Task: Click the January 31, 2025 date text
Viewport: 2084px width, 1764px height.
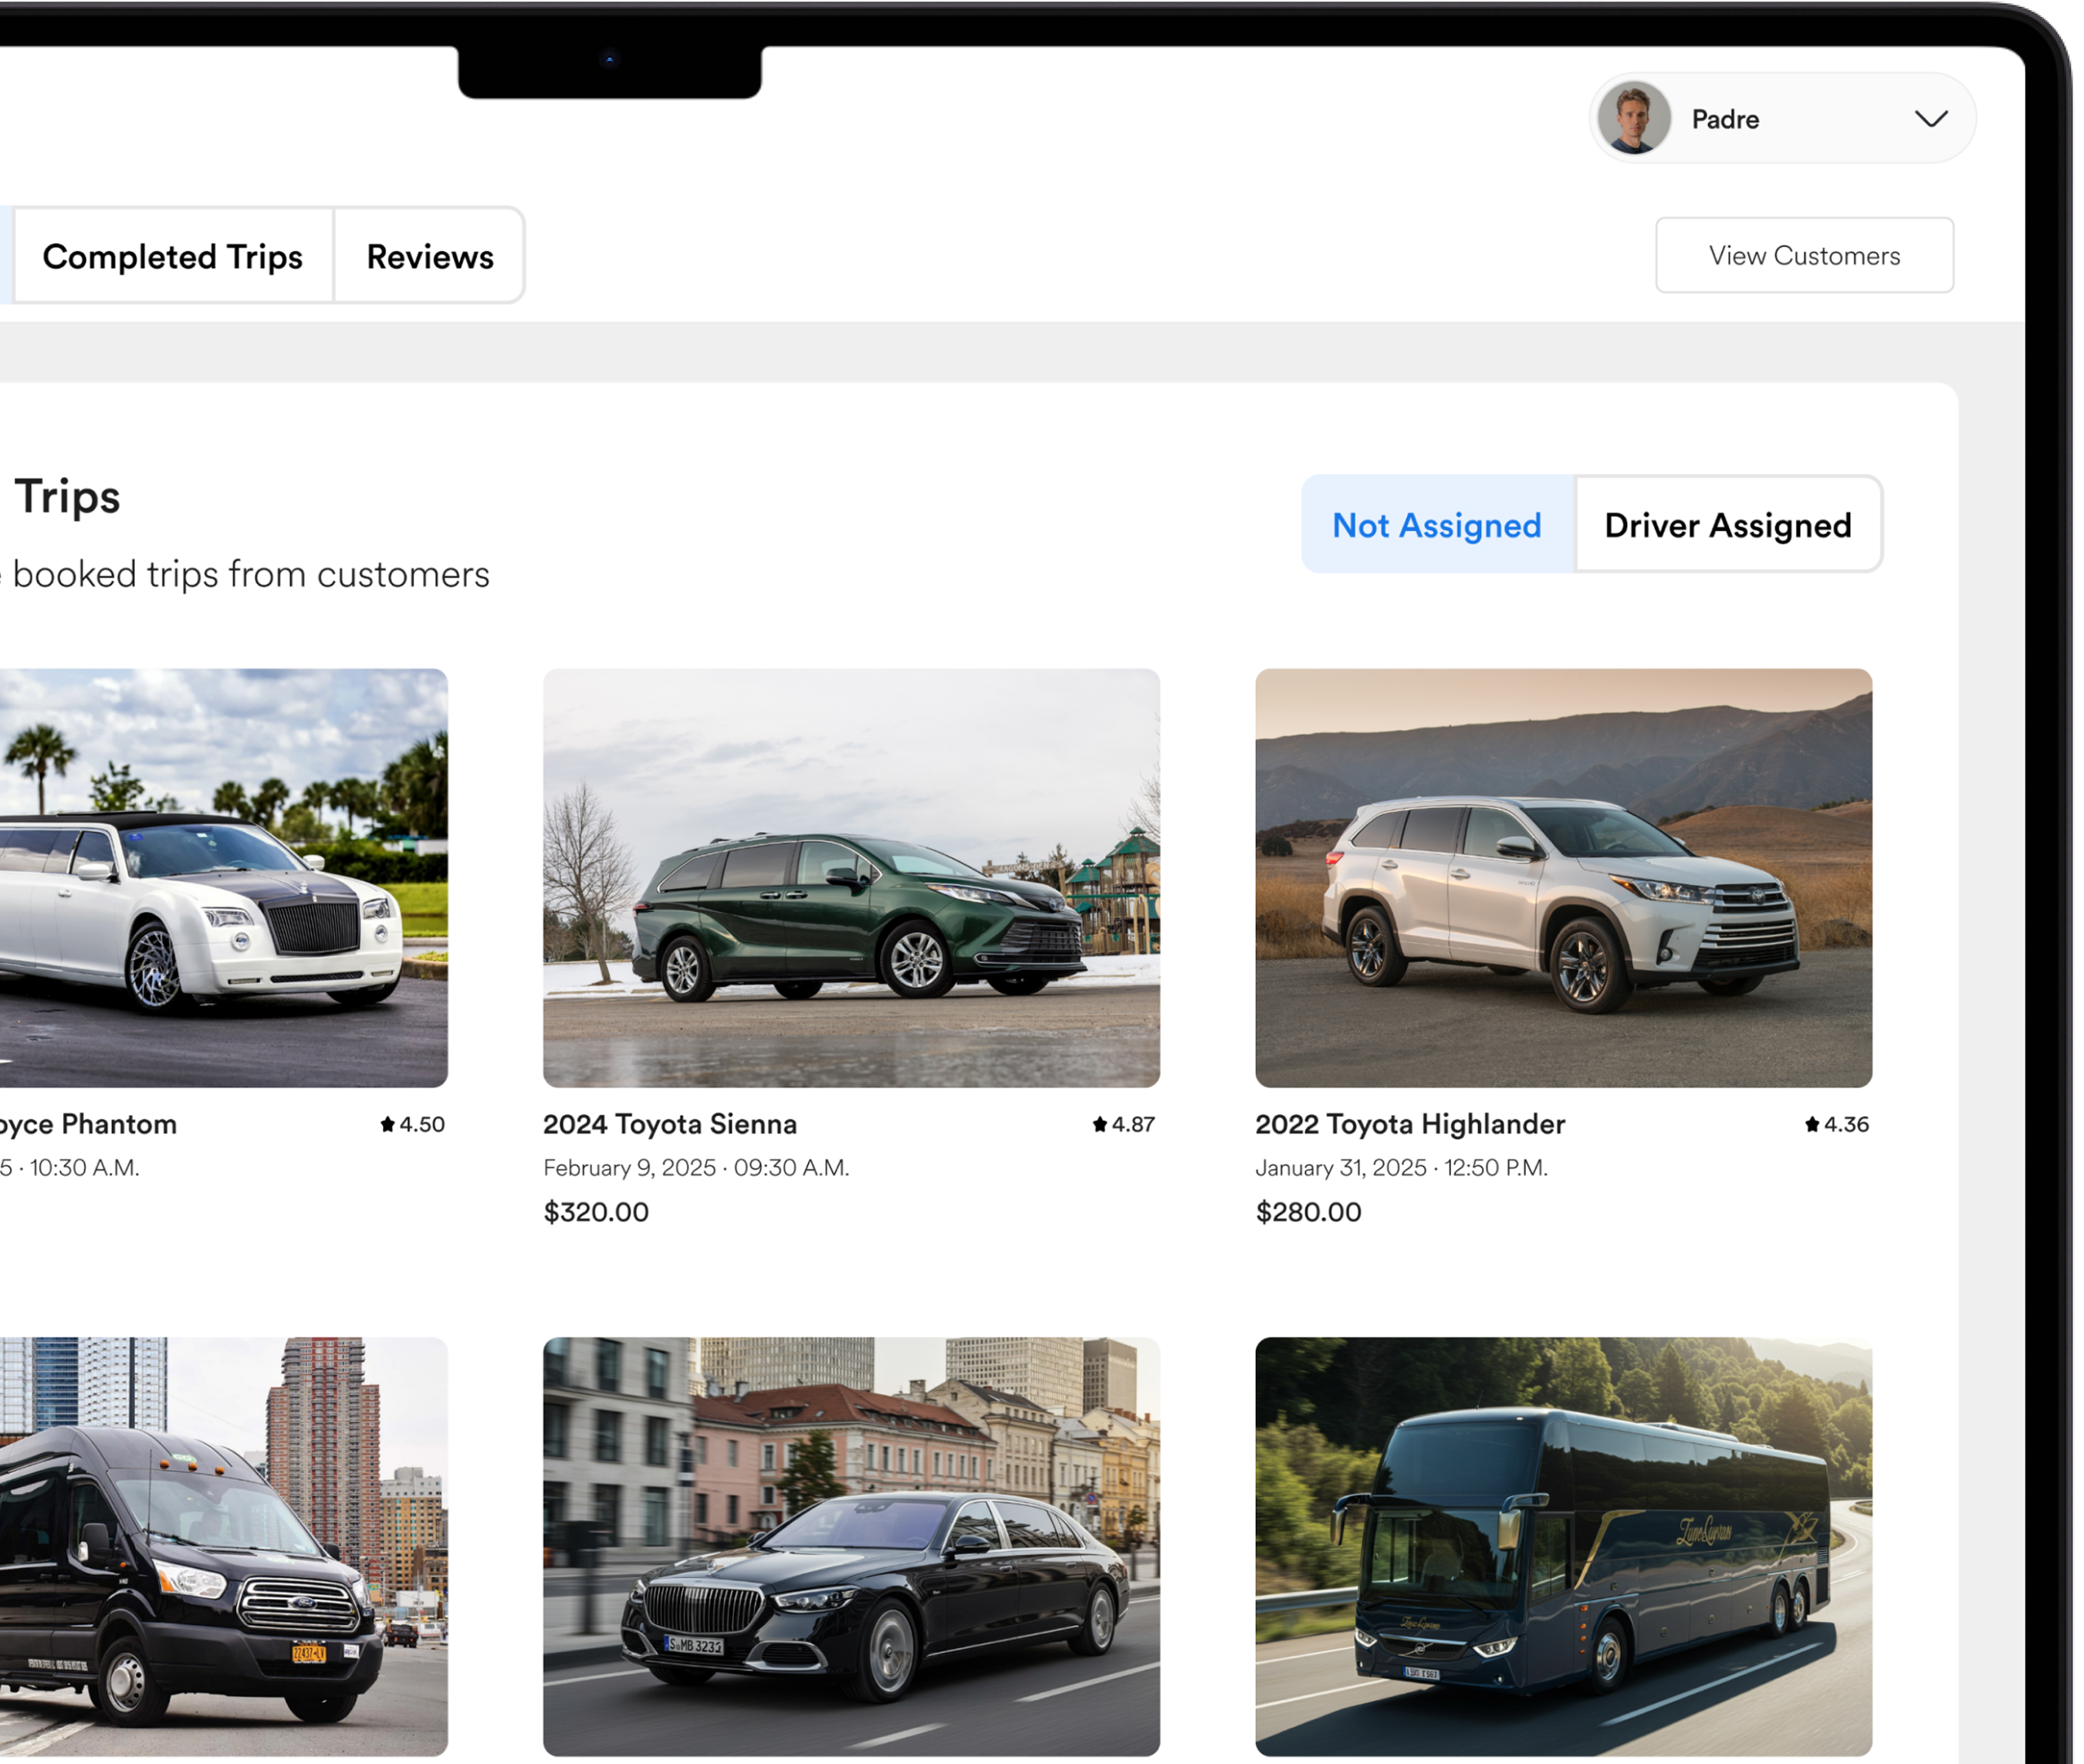Action: (1340, 1167)
